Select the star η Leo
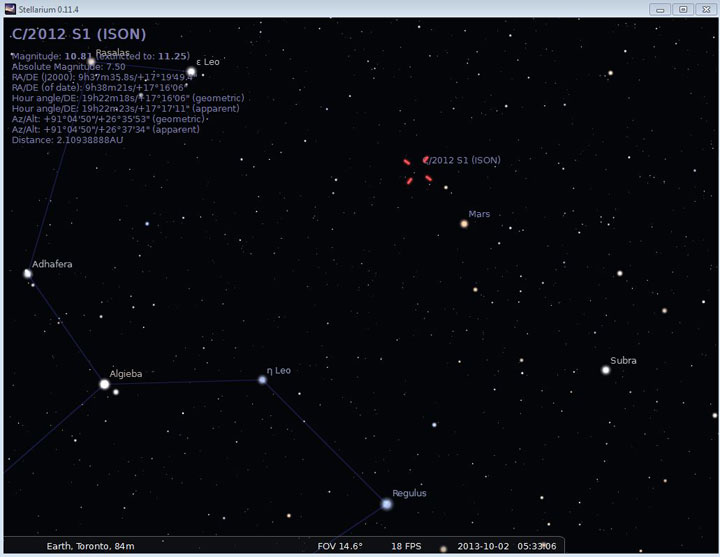 [x=263, y=380]
